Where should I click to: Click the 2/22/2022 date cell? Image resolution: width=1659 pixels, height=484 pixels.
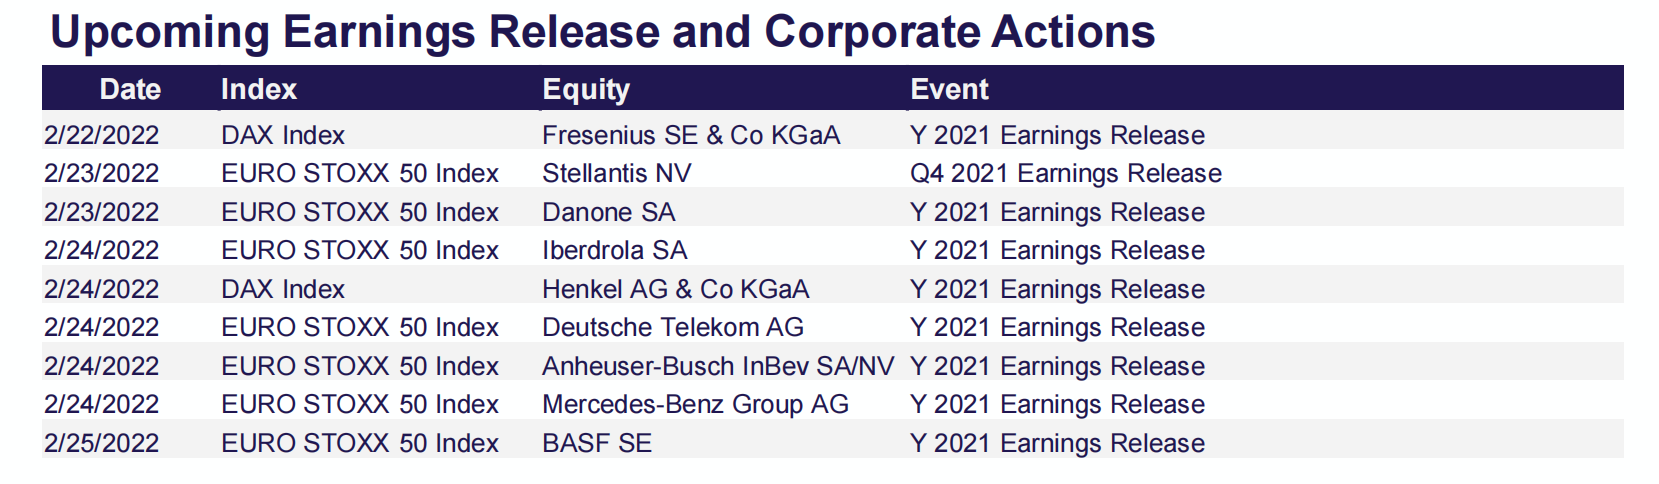[101, 135]
